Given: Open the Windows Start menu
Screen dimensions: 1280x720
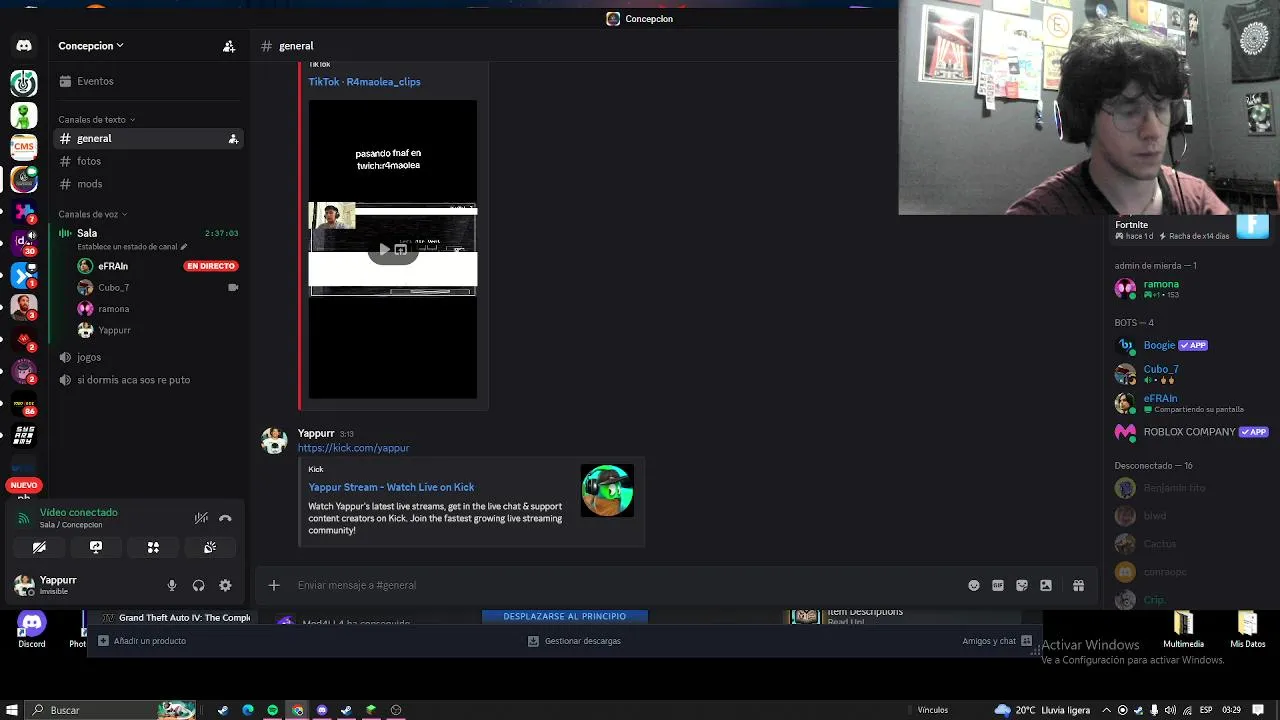Looking at the screenshot, I should (11, 710).
